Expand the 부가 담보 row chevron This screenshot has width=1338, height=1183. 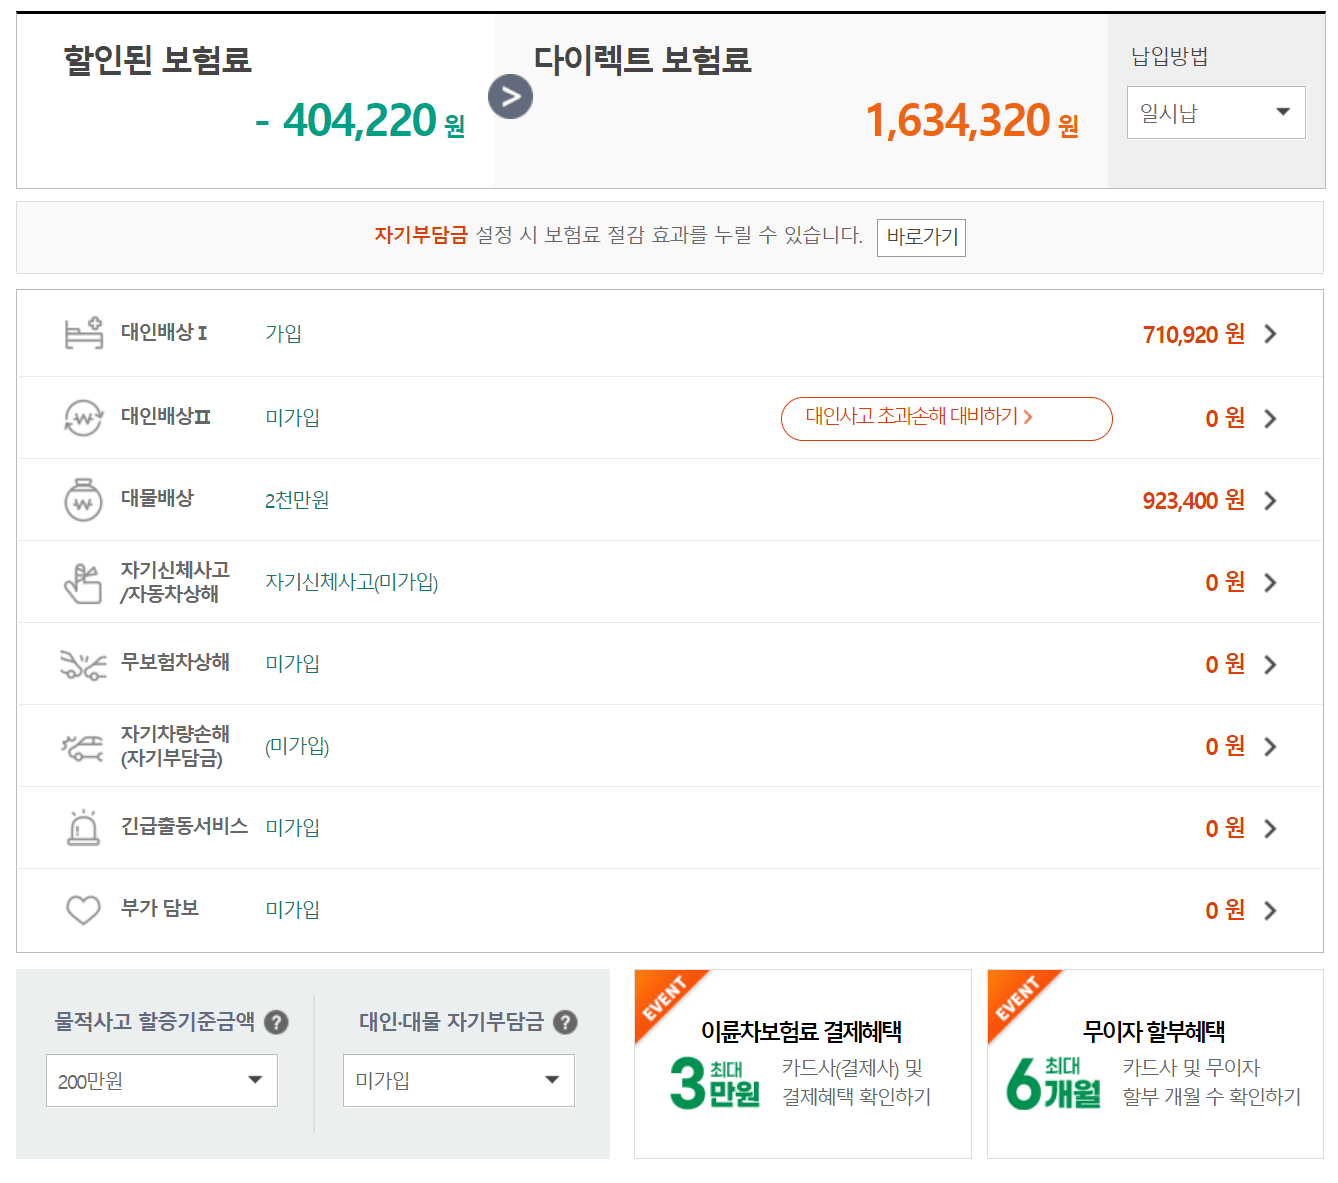pos(1271,910)
